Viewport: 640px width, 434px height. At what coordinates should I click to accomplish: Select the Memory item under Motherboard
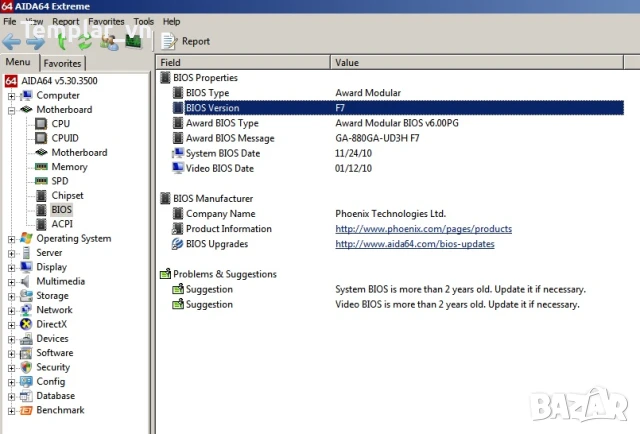[x=69, y=167]
